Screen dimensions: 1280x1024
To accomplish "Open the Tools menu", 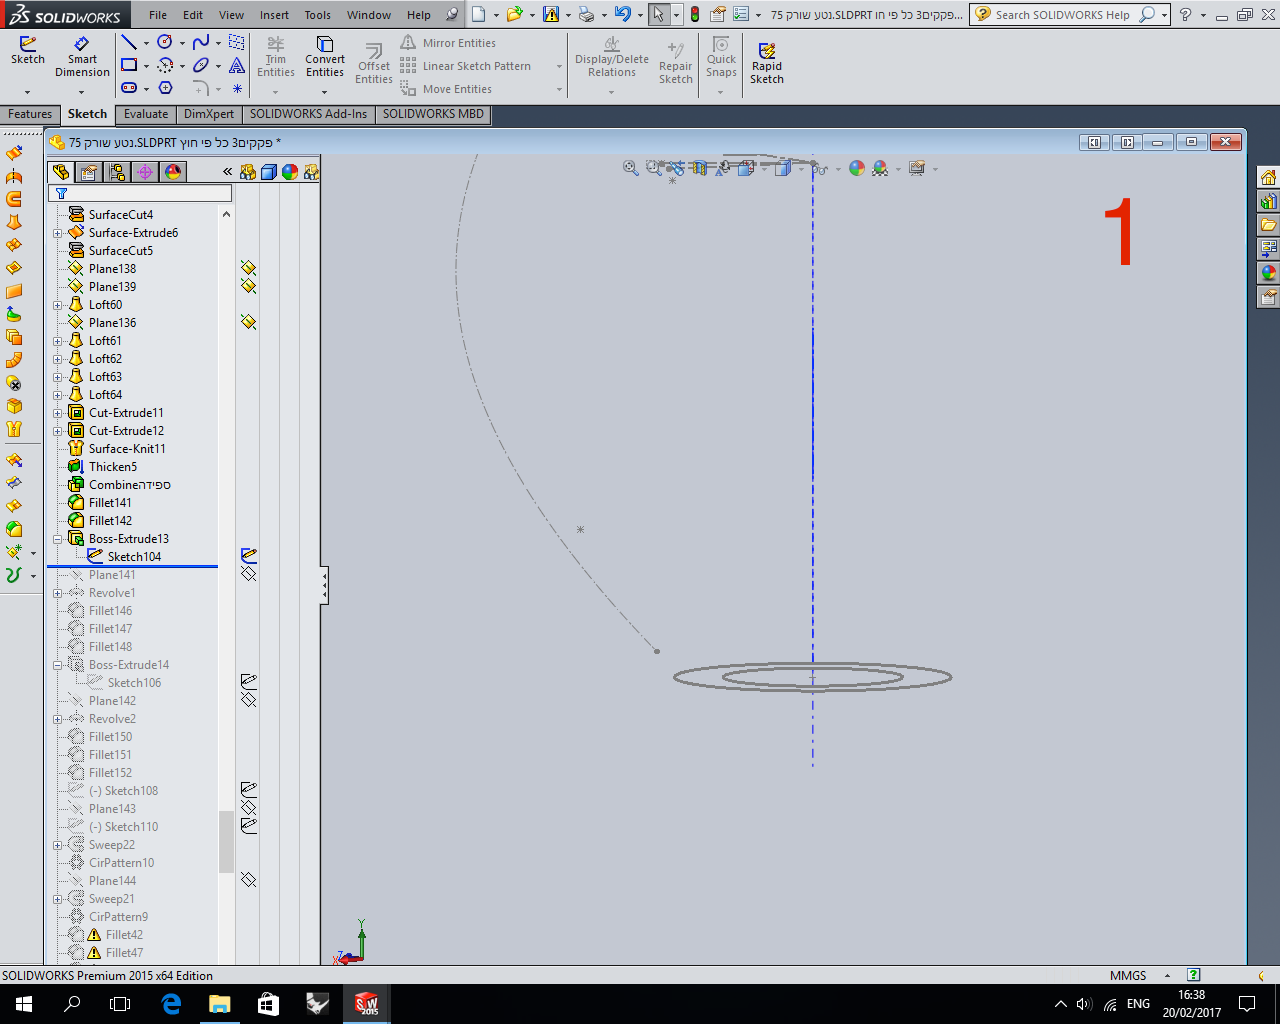I will point(318,15).
